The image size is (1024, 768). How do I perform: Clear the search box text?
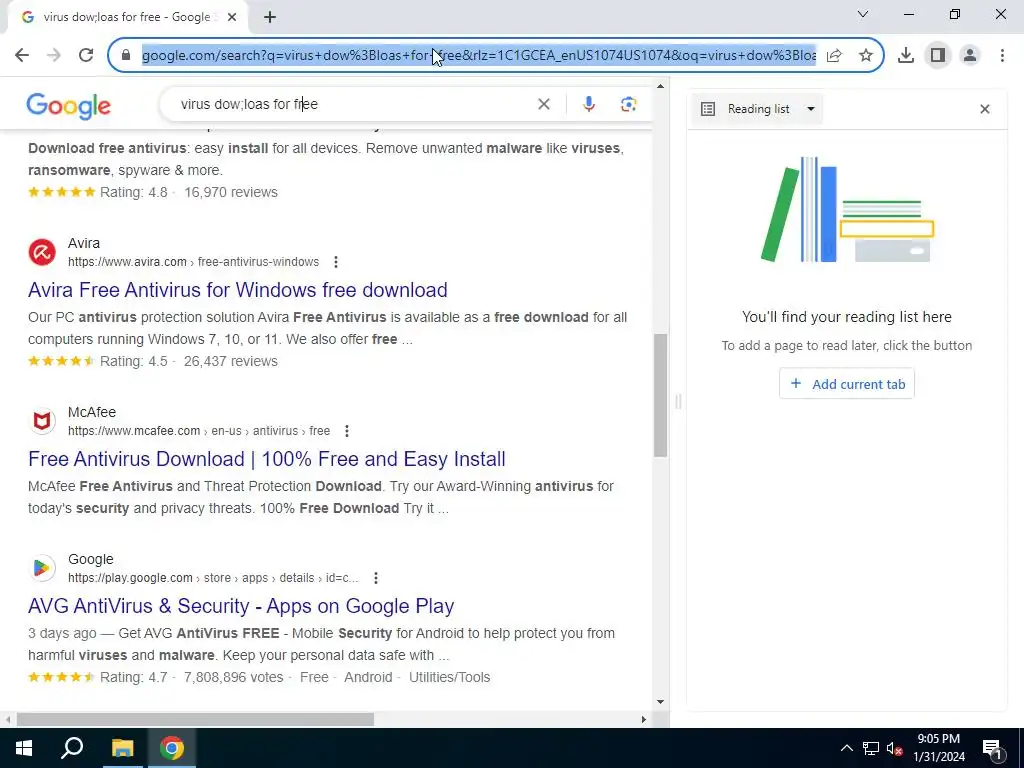543,104
